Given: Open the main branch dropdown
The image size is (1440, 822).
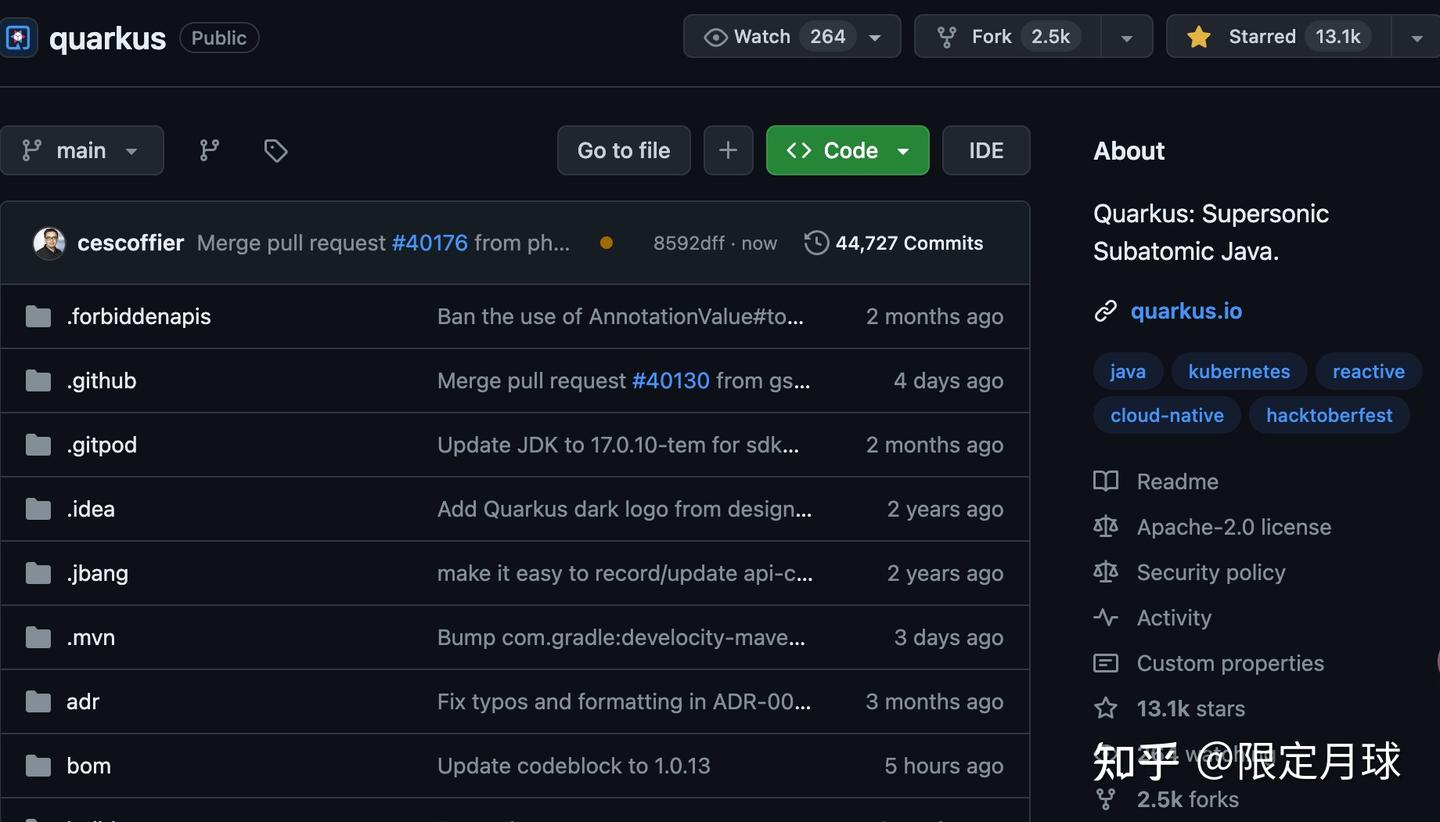Looking at the screenshot, I should coord(82,150).
